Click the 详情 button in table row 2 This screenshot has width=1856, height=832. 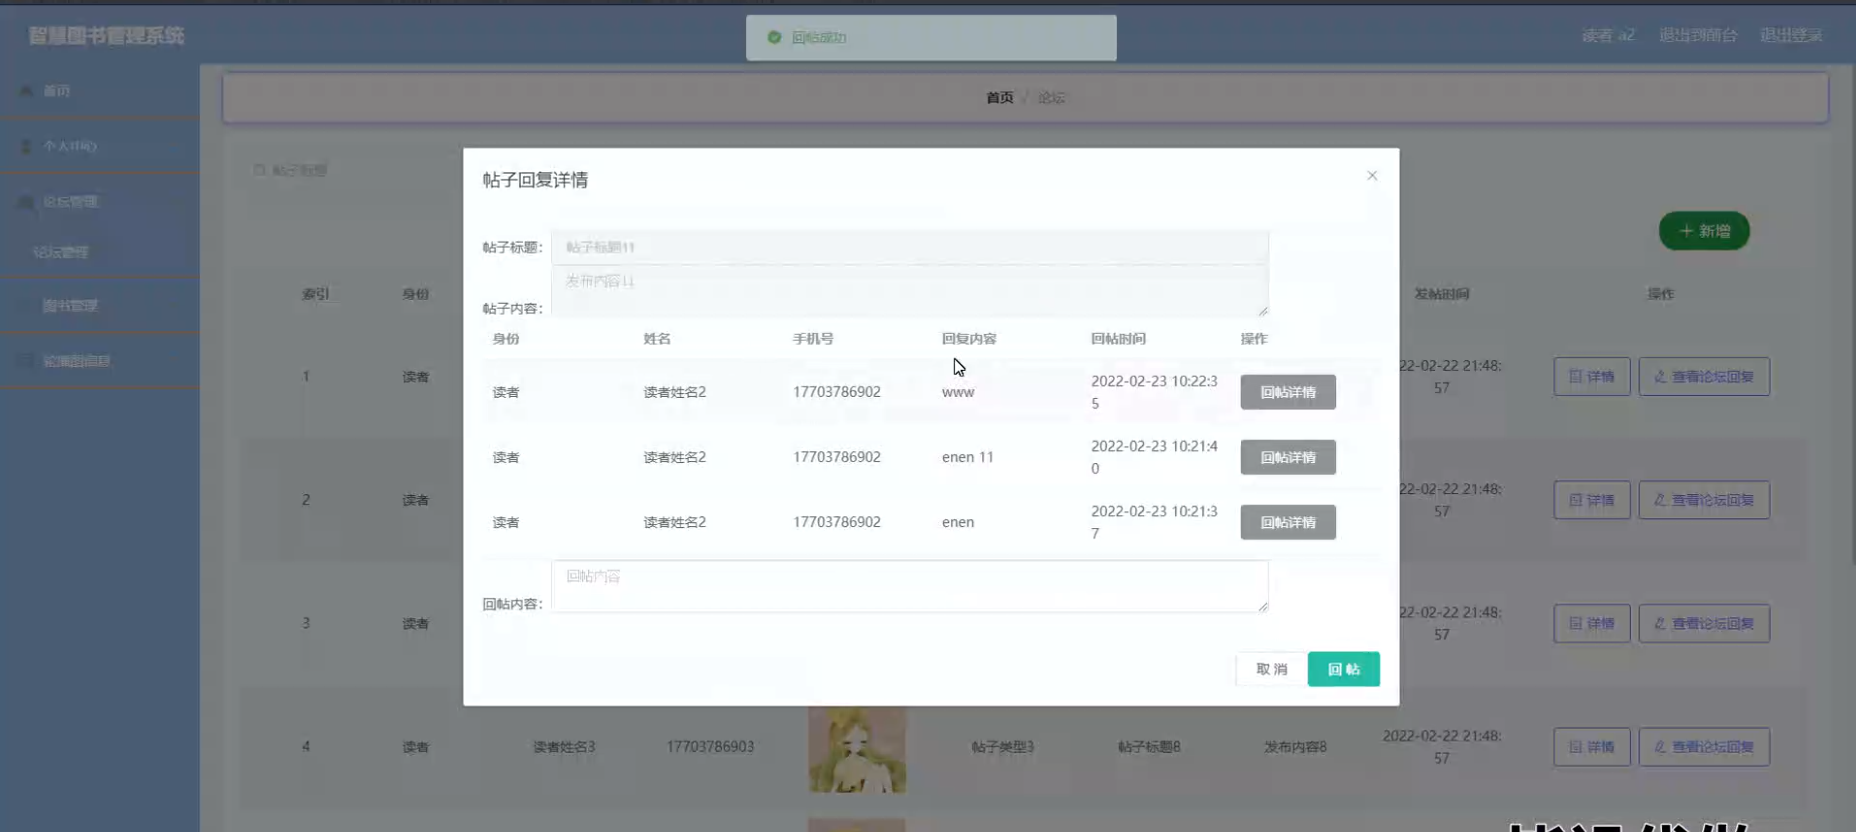coord(1592,500)
